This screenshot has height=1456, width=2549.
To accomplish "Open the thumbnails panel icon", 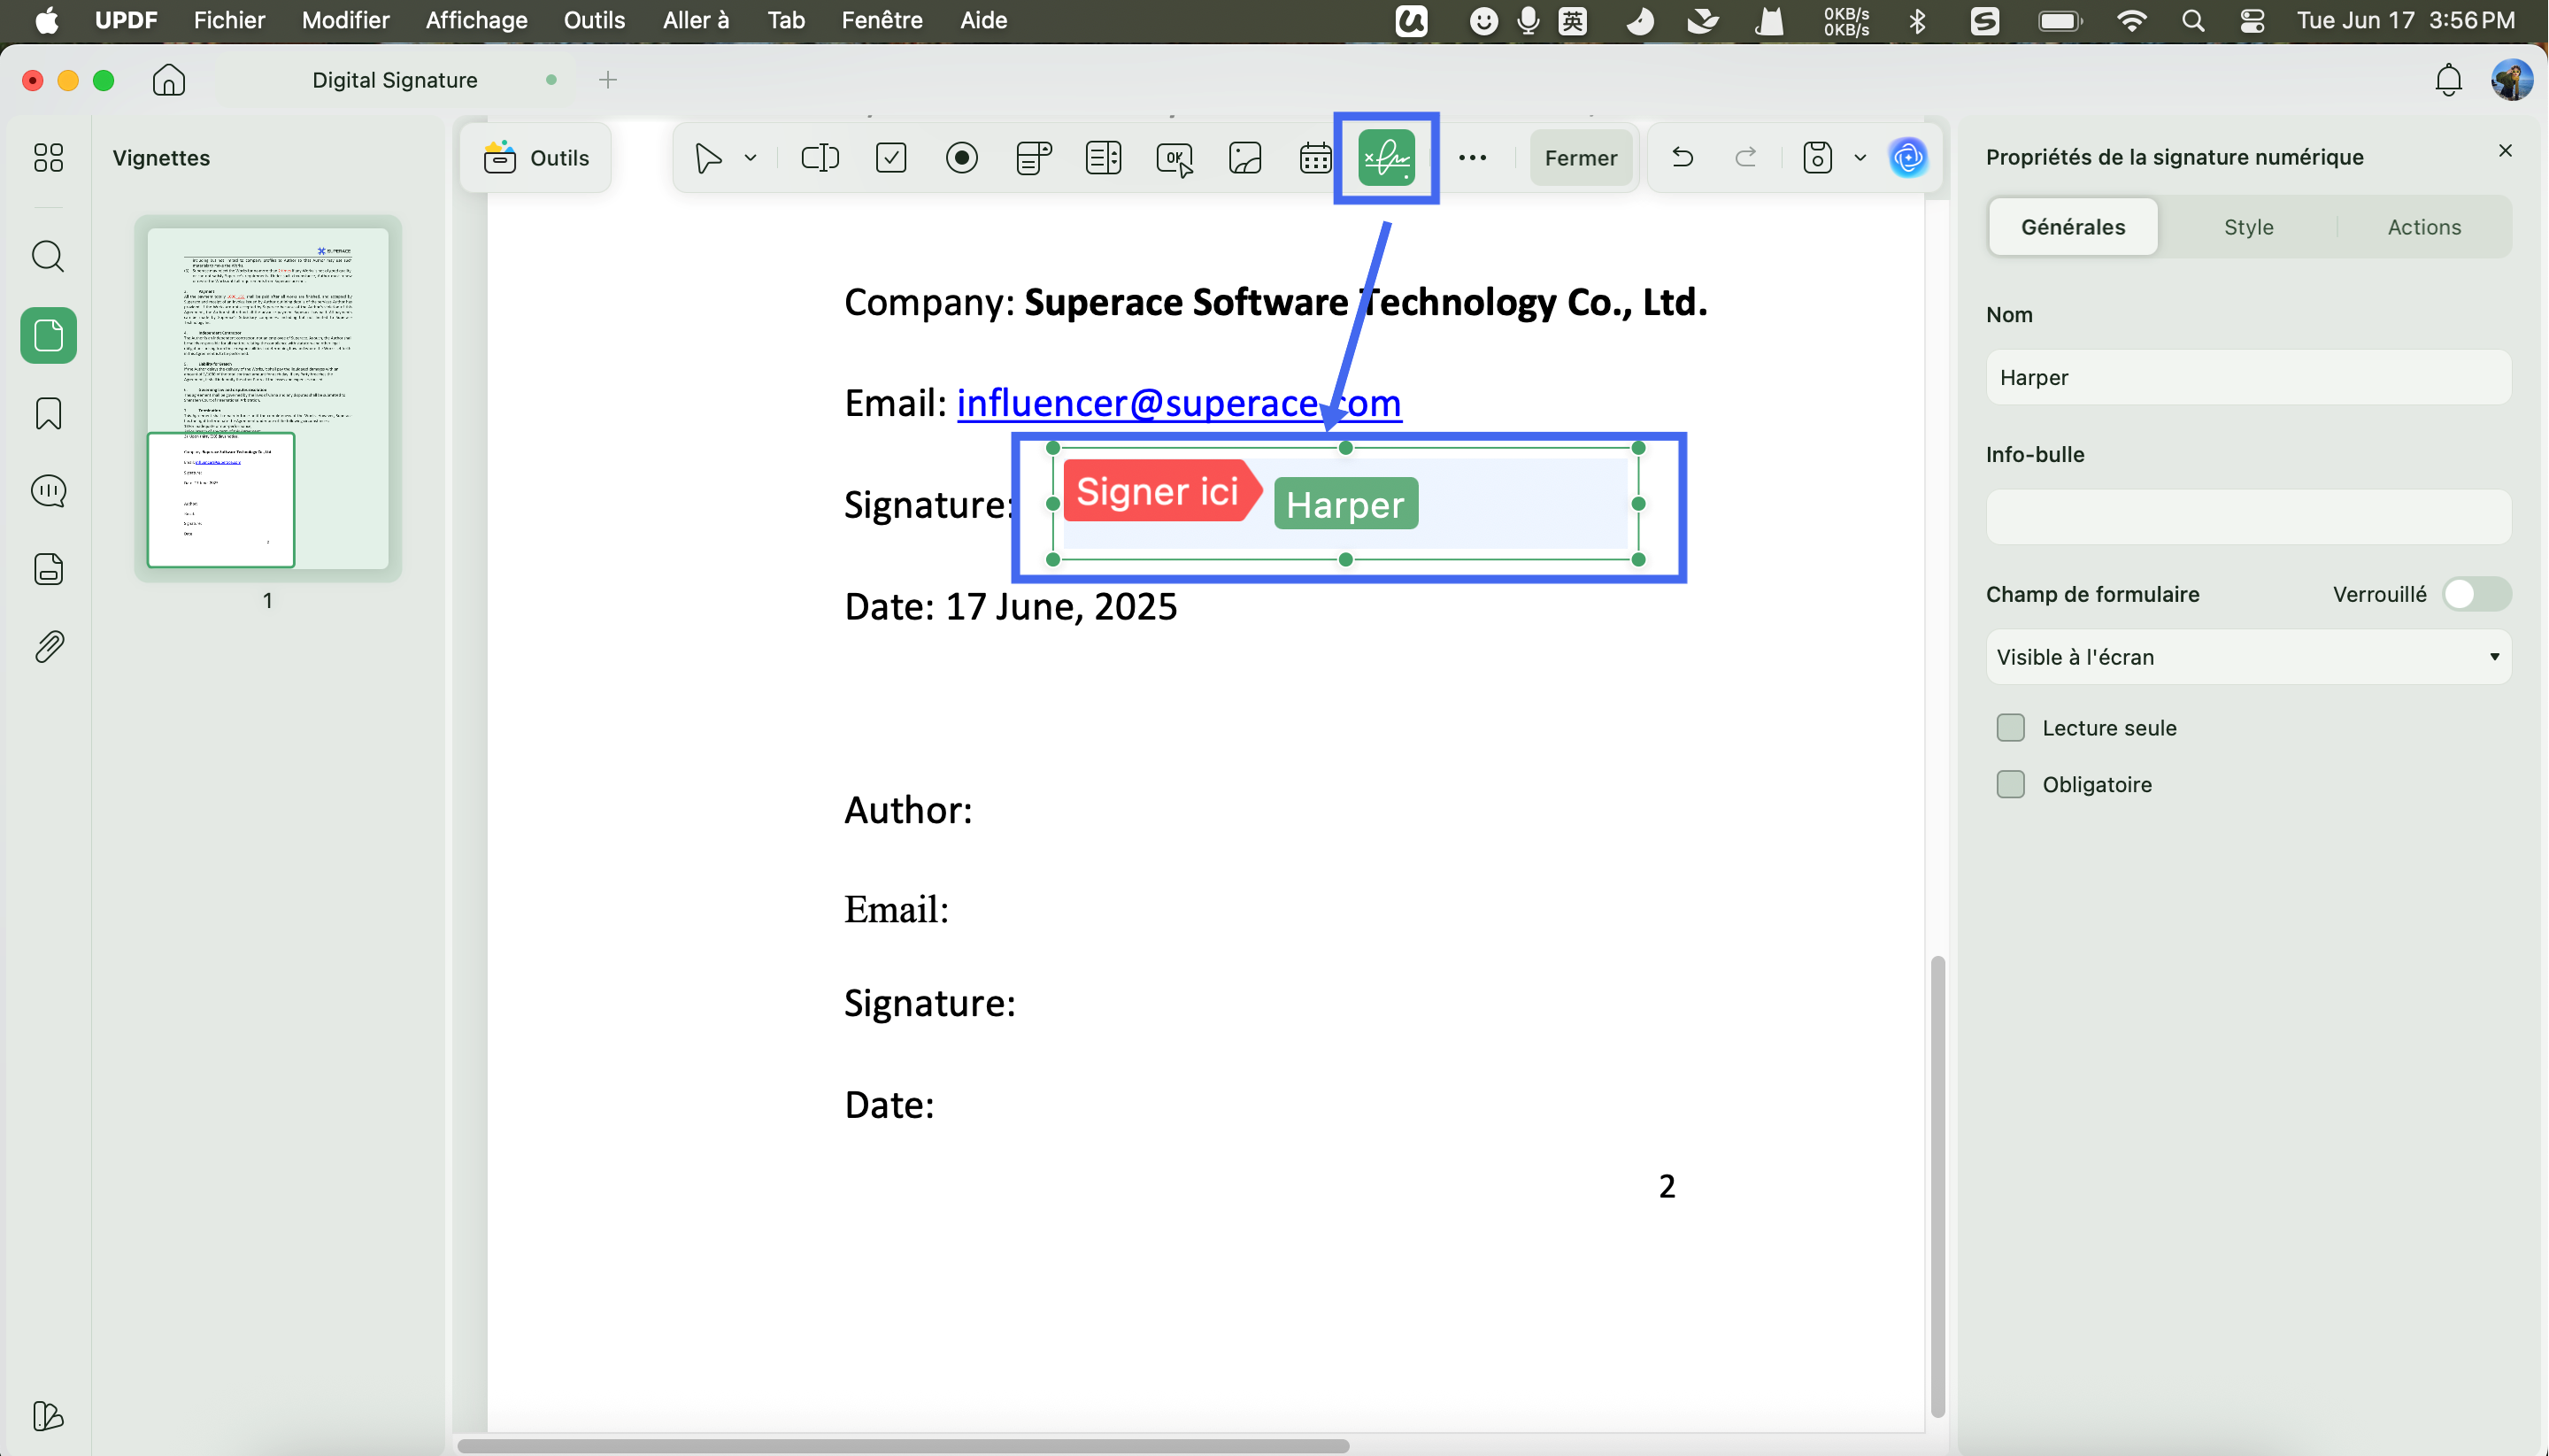I will pyautogui.click(x=48, y=335).
